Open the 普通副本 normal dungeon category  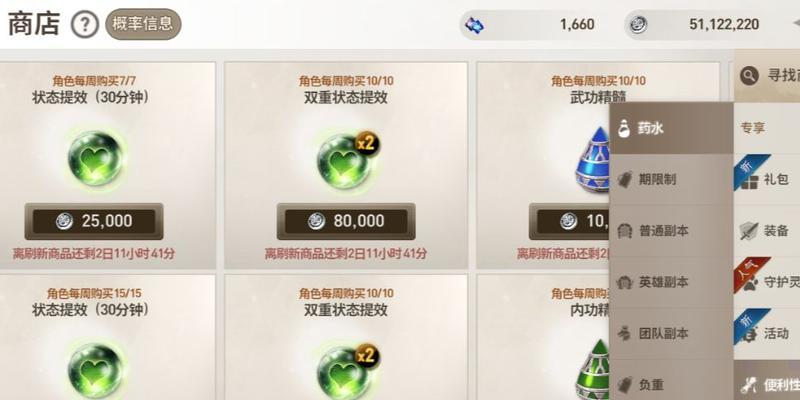pyautogui.click(x=671, y=231)
